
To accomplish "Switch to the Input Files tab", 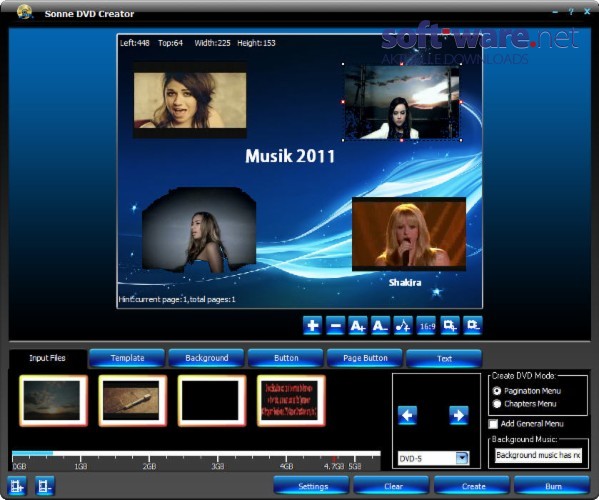I will (47, 358).
